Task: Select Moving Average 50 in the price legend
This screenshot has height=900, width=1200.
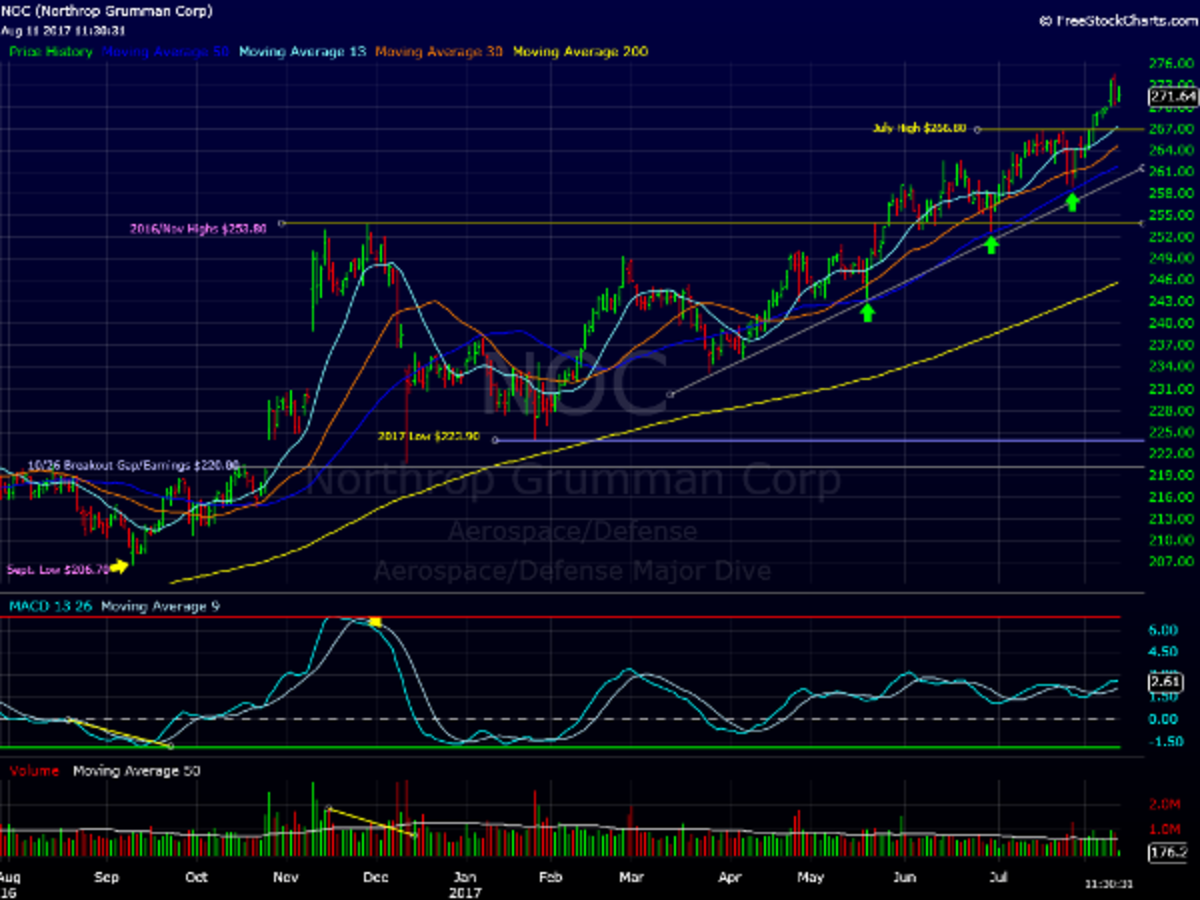Action: coord(166,51)
